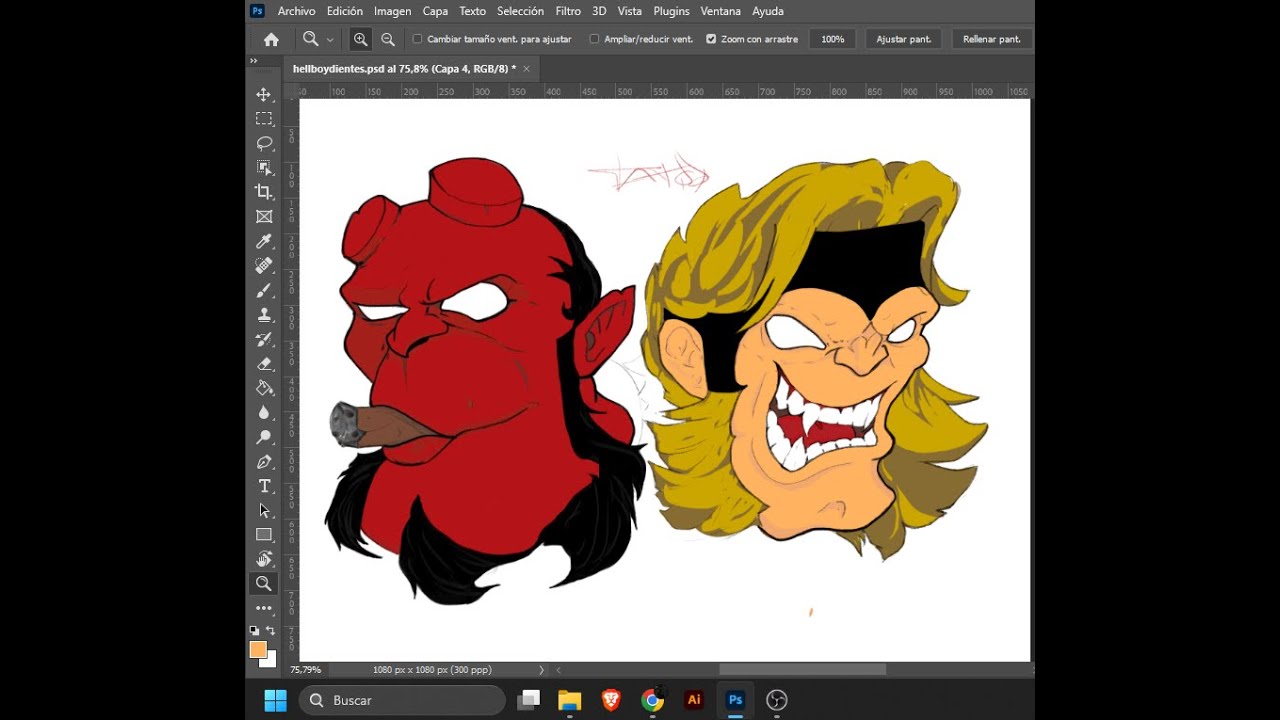The width and height of the screenshot is (1280, 720).
Task: Choose the Zoom Out mode icon
Action: [388, 39]
